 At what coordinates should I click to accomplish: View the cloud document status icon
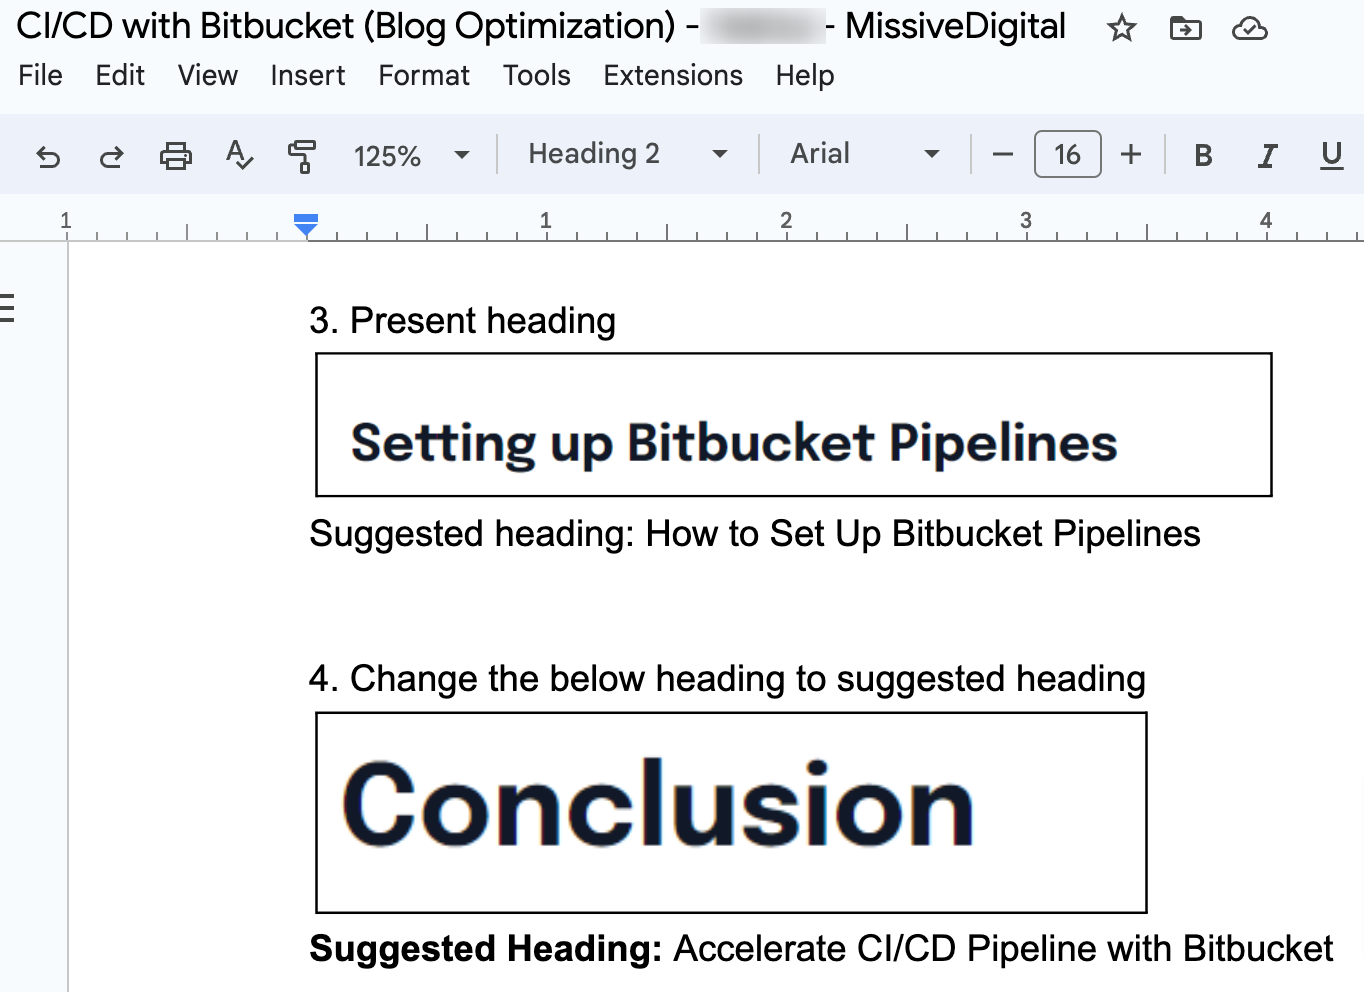tap(1249, 28)
